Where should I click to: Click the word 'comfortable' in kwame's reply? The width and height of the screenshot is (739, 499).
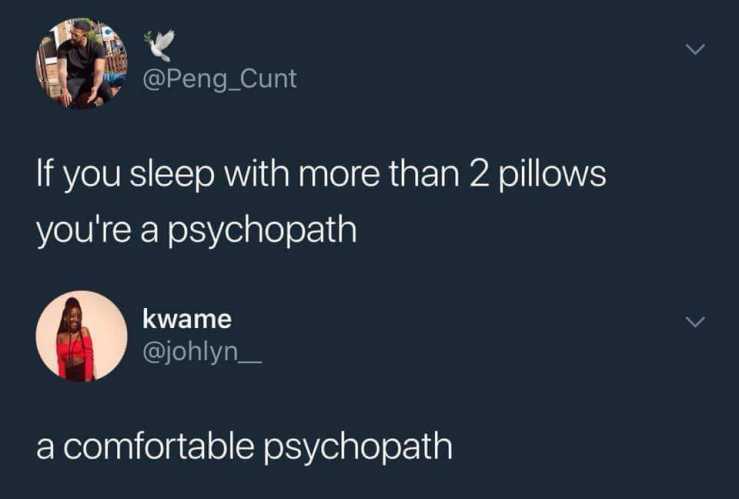coord(159,446)
